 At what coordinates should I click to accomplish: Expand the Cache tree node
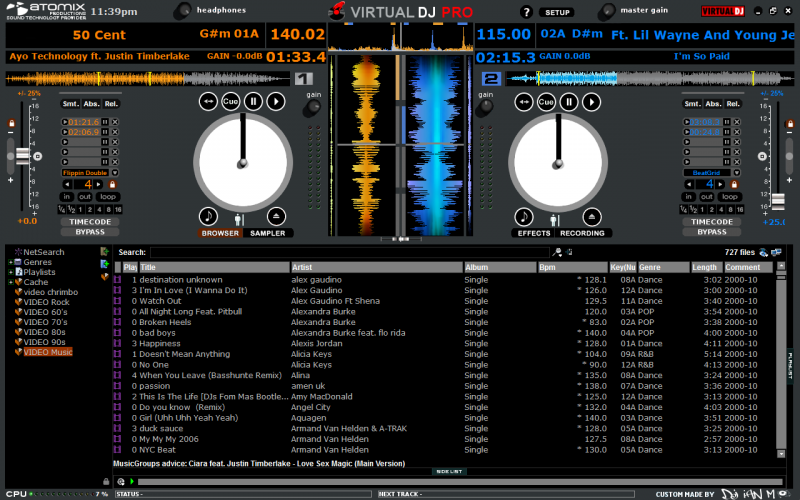click(10, 282)
